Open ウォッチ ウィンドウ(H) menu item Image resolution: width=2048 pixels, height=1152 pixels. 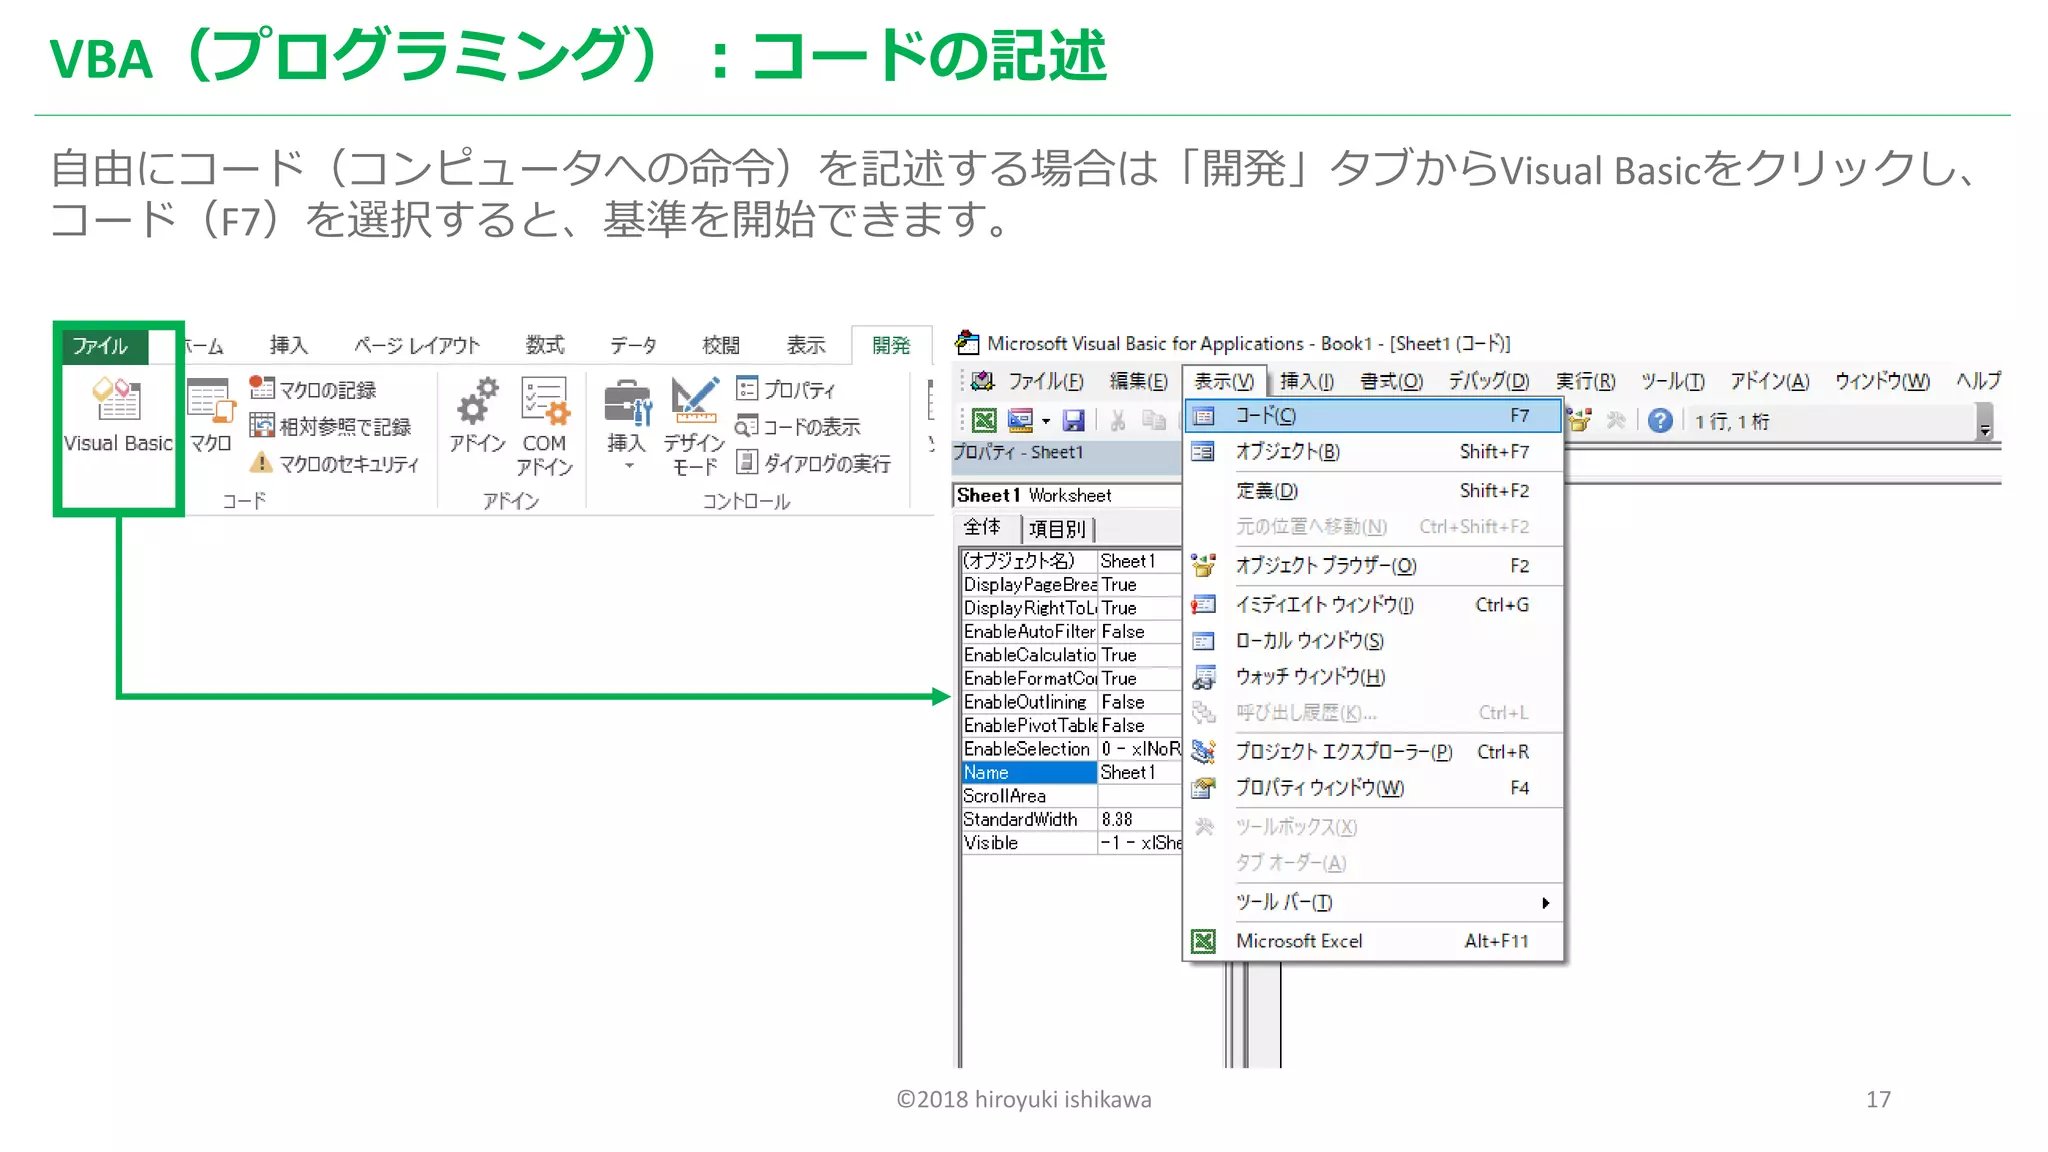[x=1373, y=677]
